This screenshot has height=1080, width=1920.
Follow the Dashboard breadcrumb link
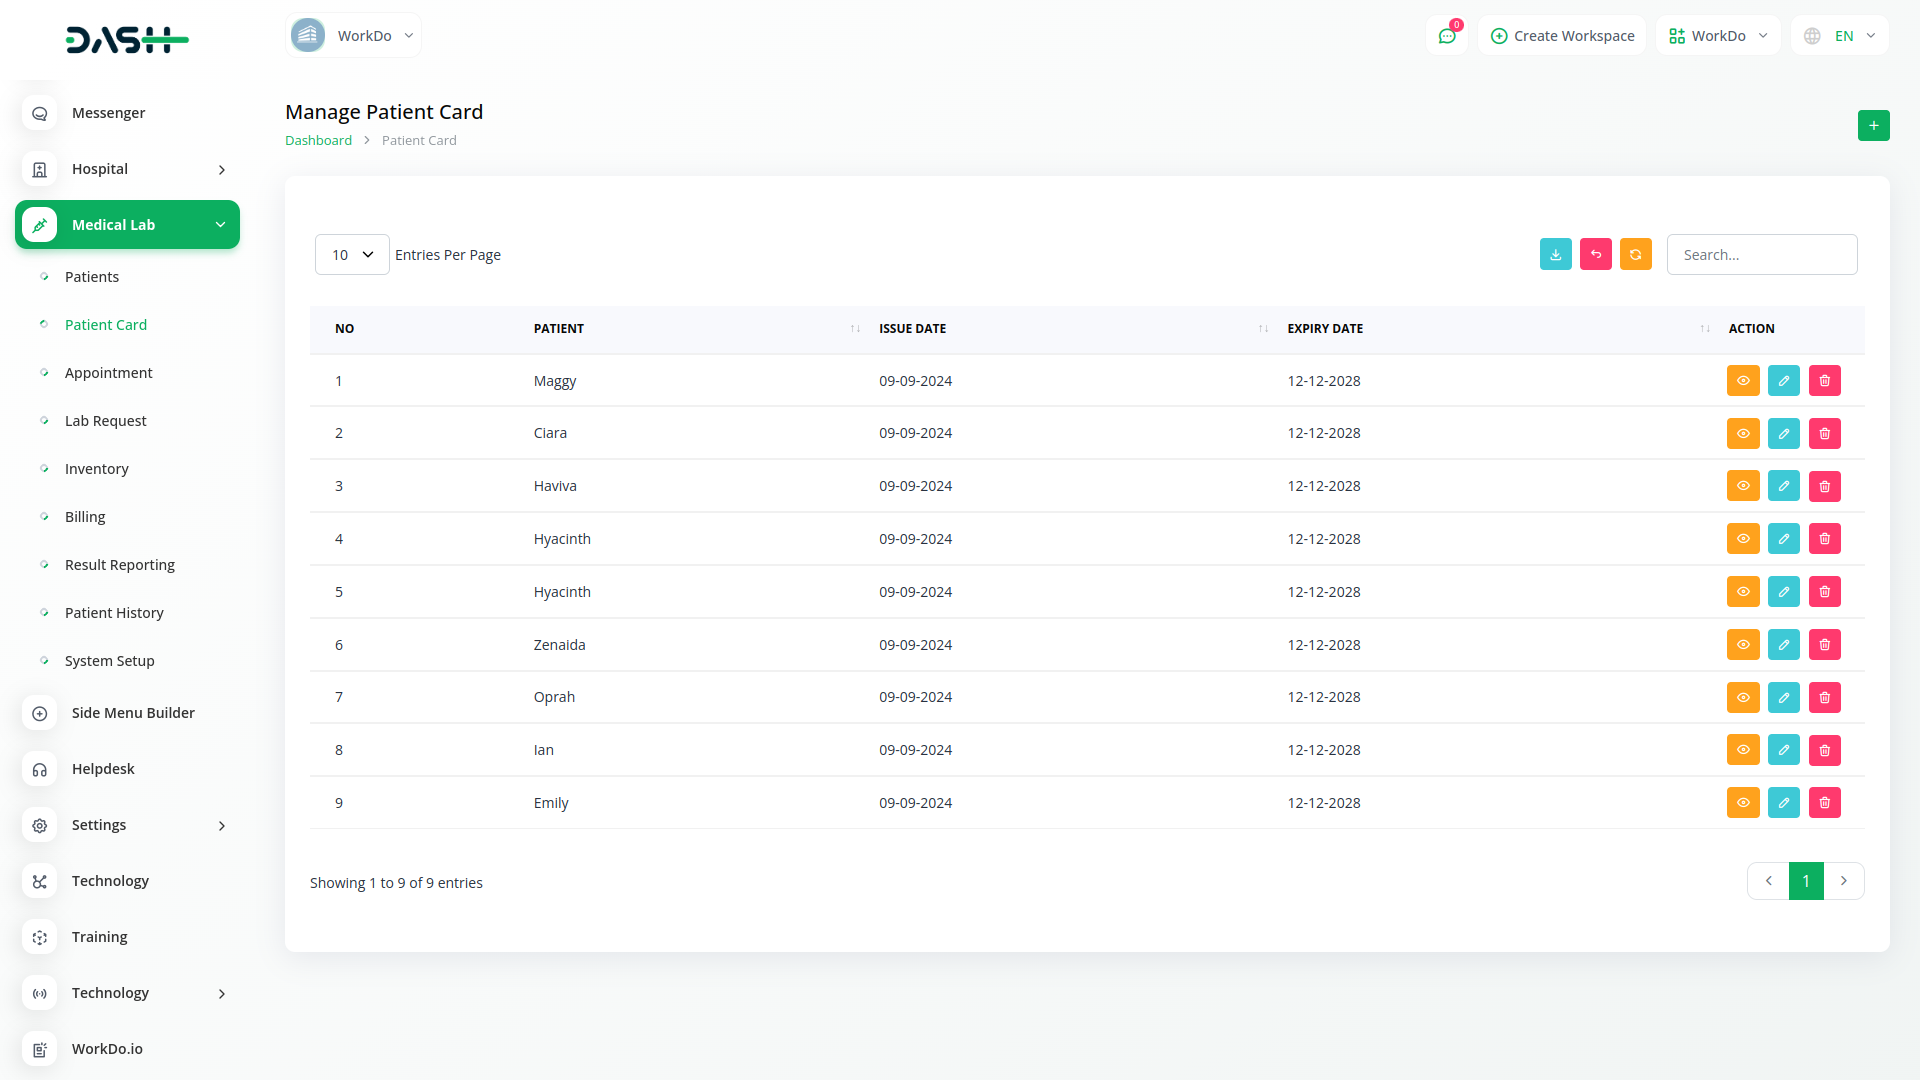(x=318, y=141)
